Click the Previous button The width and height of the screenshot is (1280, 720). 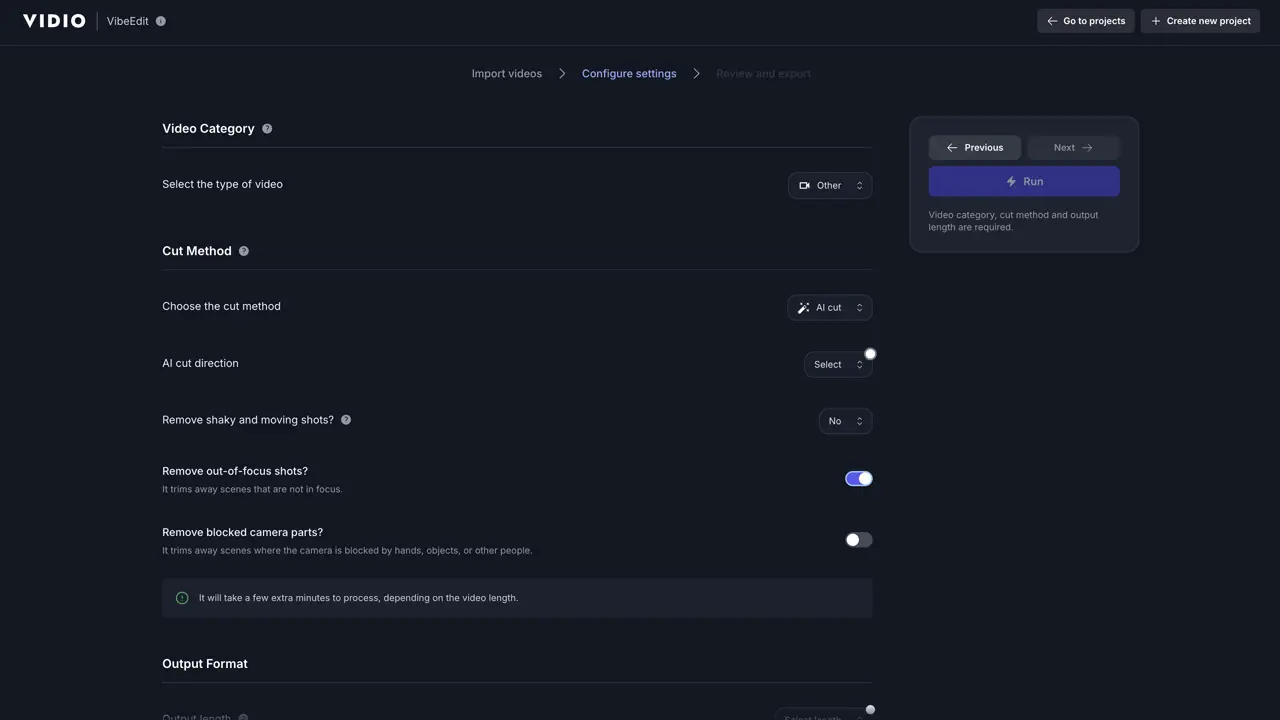975,148
